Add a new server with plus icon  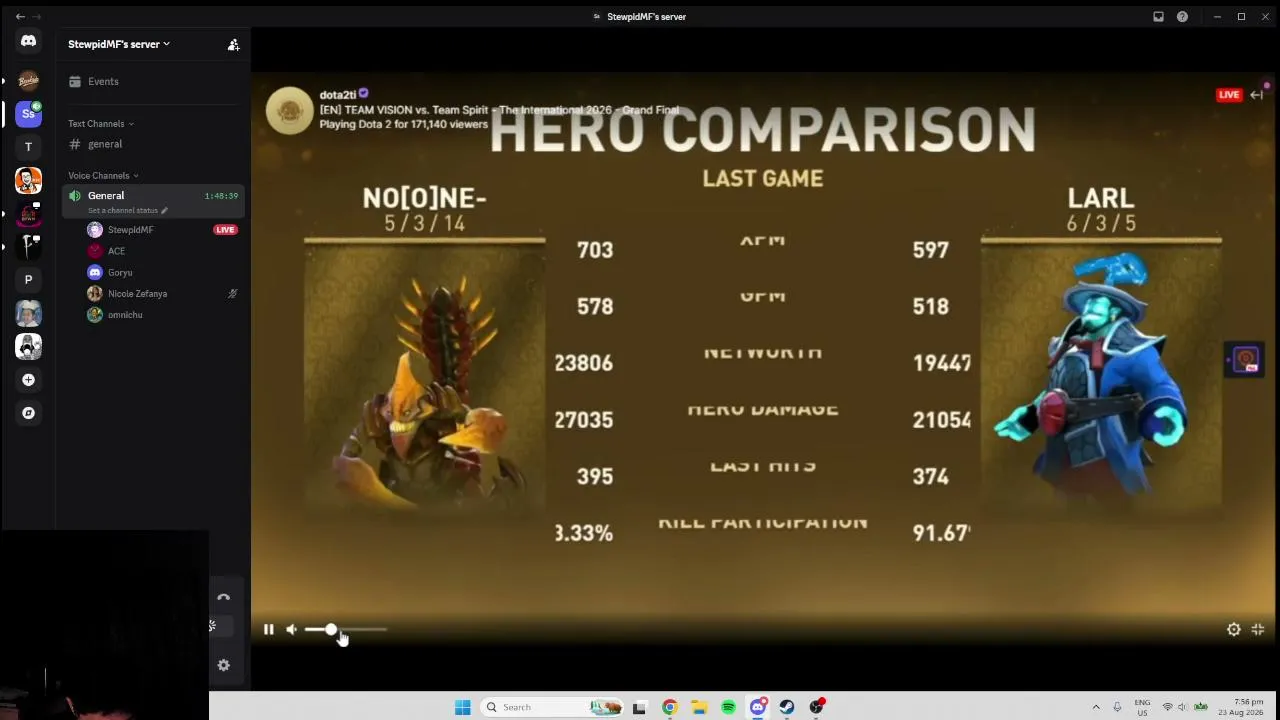pyautogui.click(x=28, y=380)
